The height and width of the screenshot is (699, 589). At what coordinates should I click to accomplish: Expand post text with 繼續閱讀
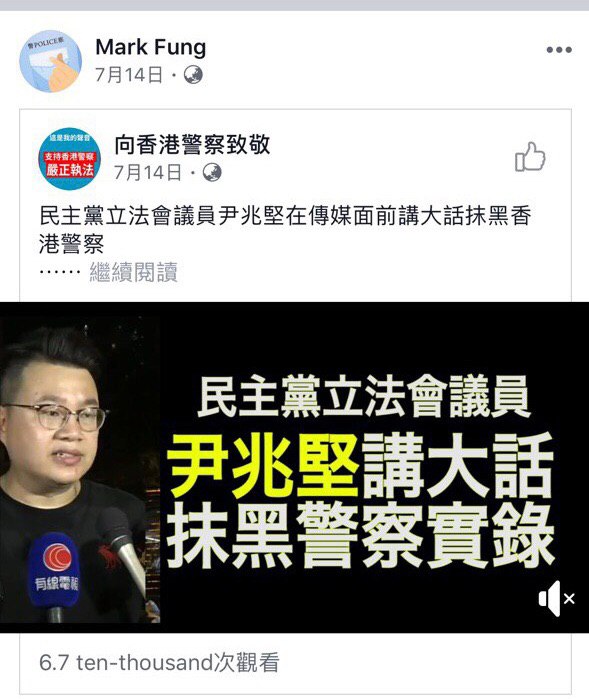tap(133, 272)
